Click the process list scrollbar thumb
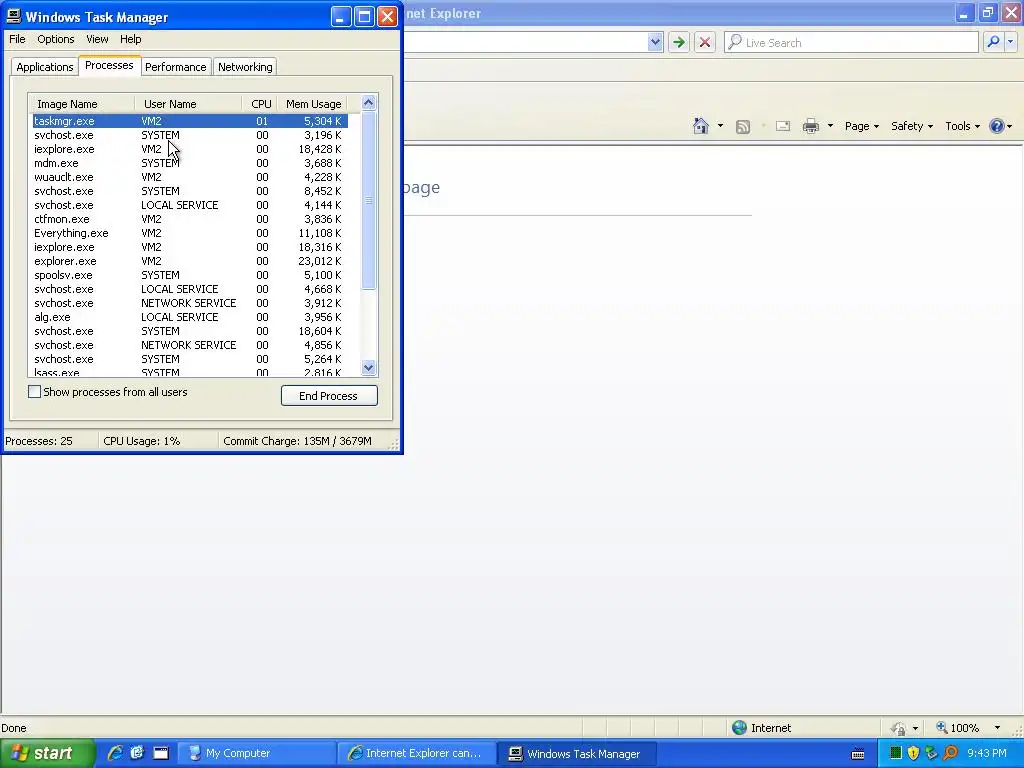The image size is (1024, 768). pyautogui.click(x=368, y=200)
